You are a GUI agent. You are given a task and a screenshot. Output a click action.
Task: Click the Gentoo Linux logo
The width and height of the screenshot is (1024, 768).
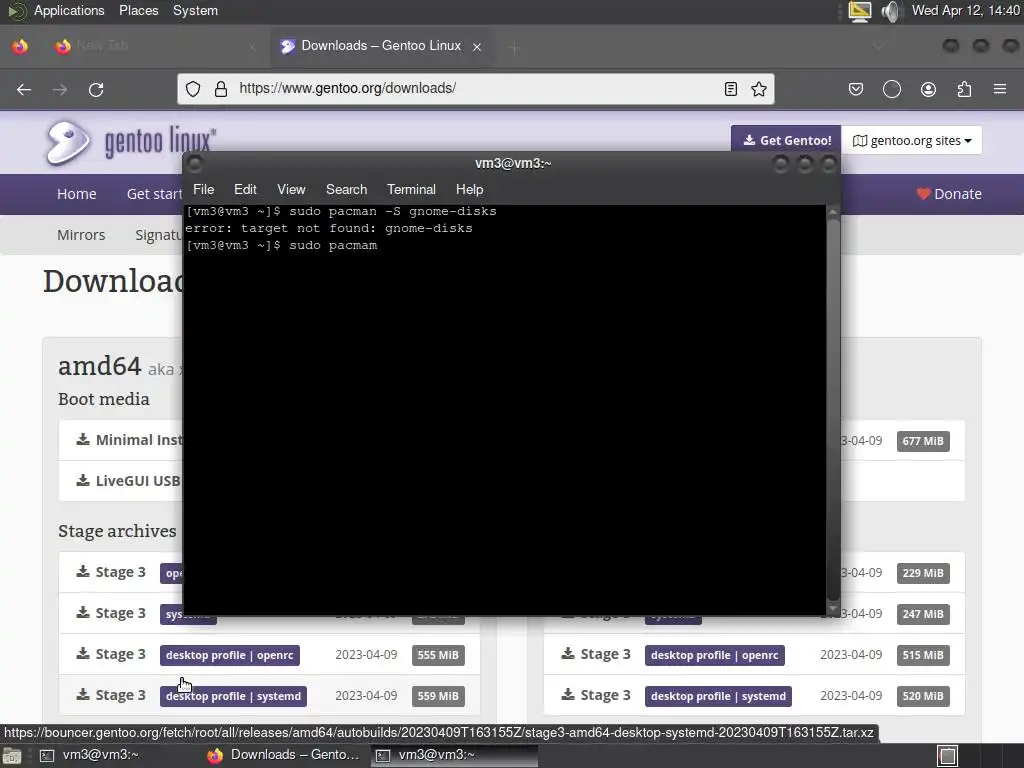click(x=131, y=142)
